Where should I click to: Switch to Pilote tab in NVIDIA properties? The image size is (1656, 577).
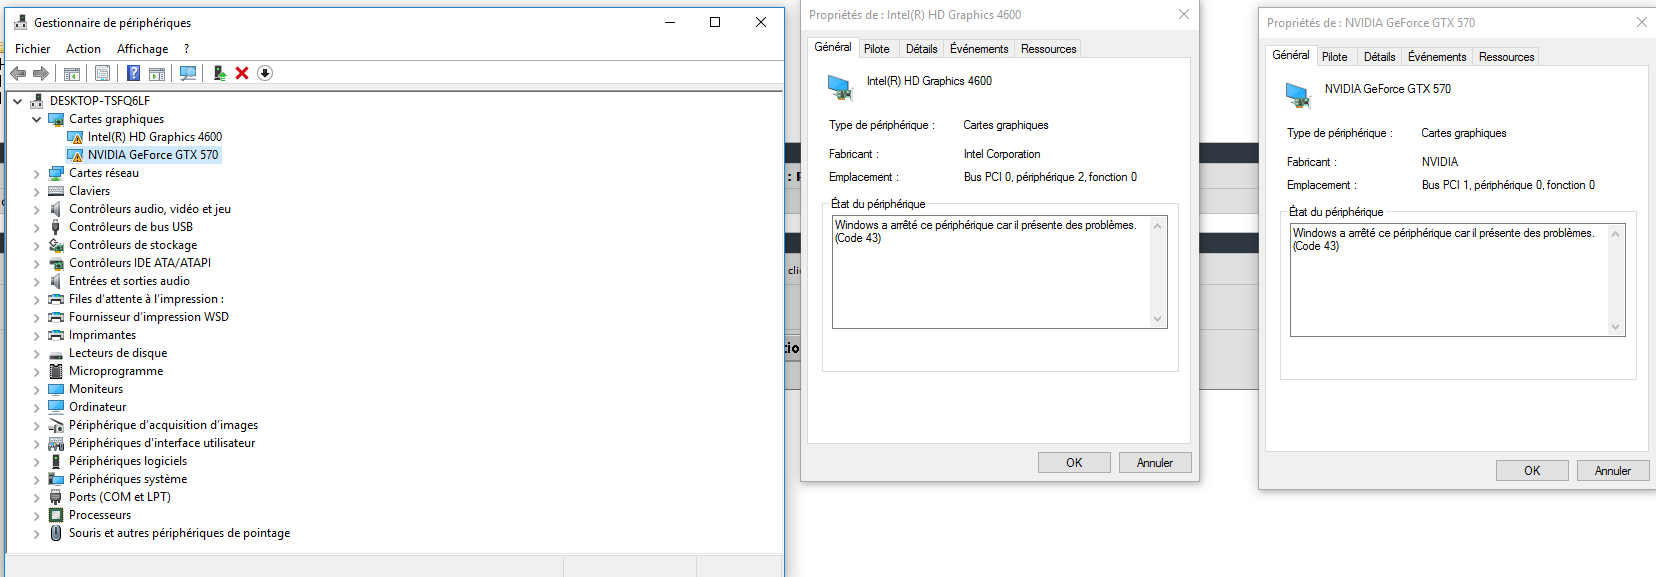tap(1335, 57)
